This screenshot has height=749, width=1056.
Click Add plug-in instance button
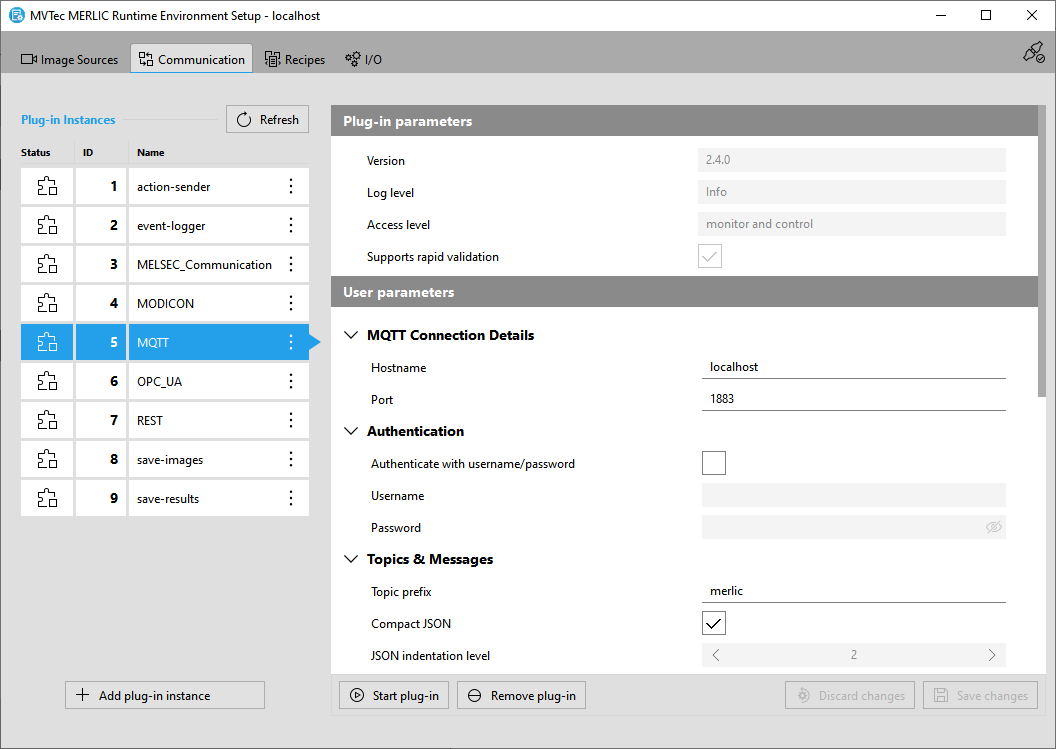click(165, 695)
